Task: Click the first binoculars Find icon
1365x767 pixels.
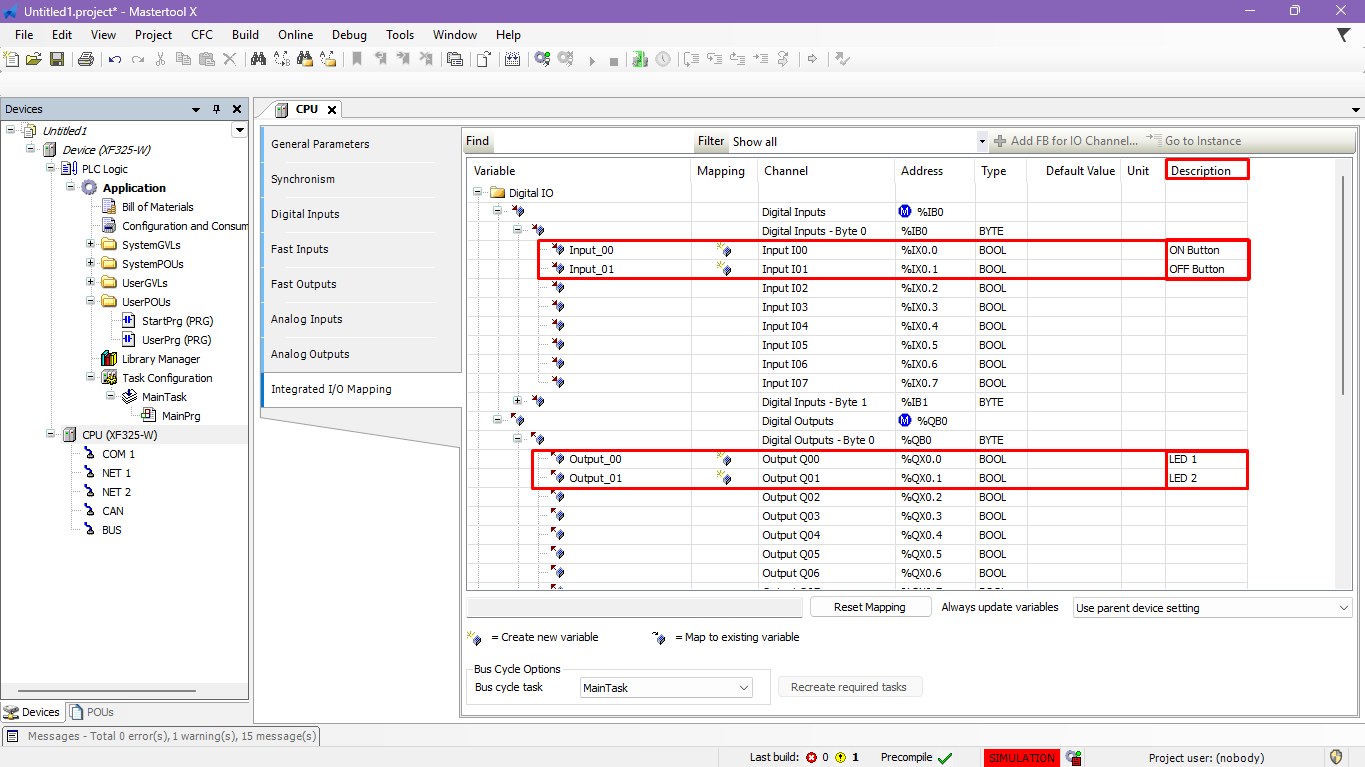Action: pos(258,59)
